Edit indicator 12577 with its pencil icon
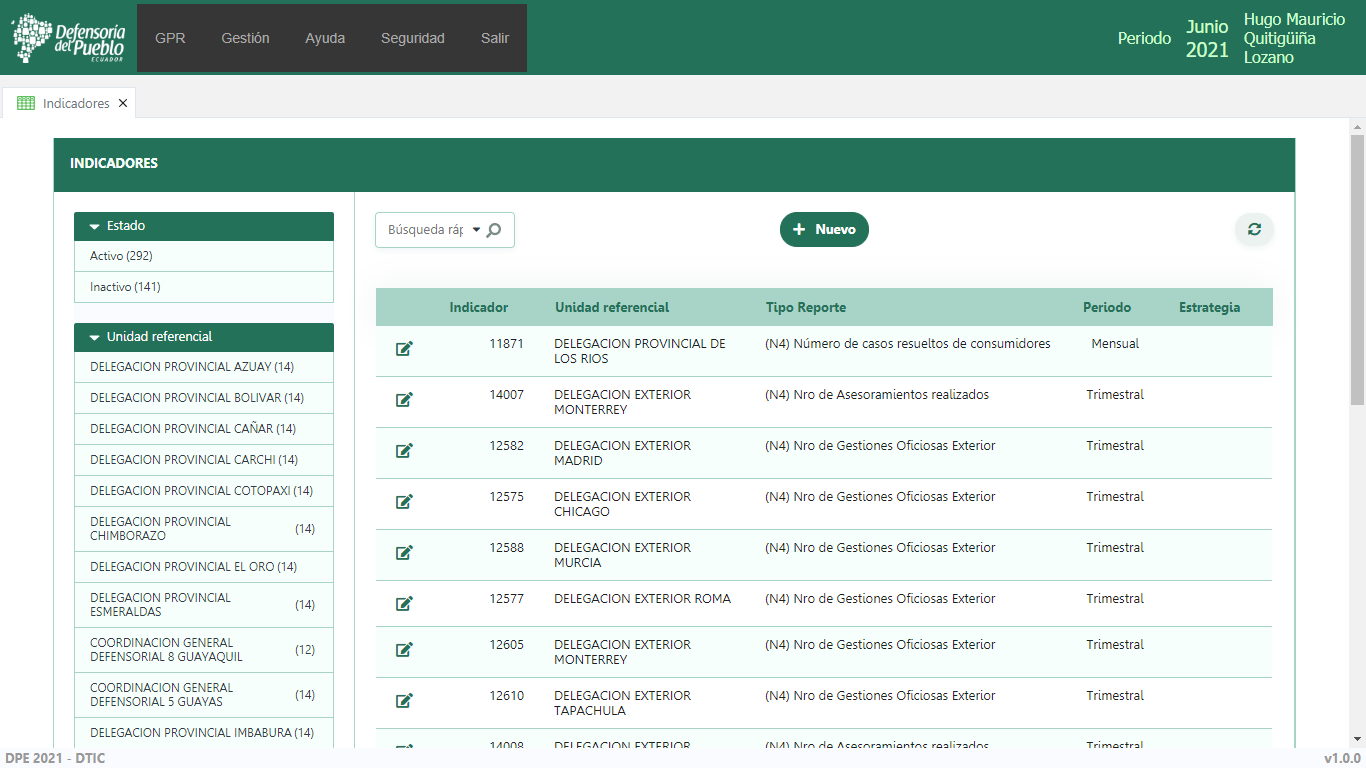Viewport: 1366px width, 768px height. coord(404,604)
